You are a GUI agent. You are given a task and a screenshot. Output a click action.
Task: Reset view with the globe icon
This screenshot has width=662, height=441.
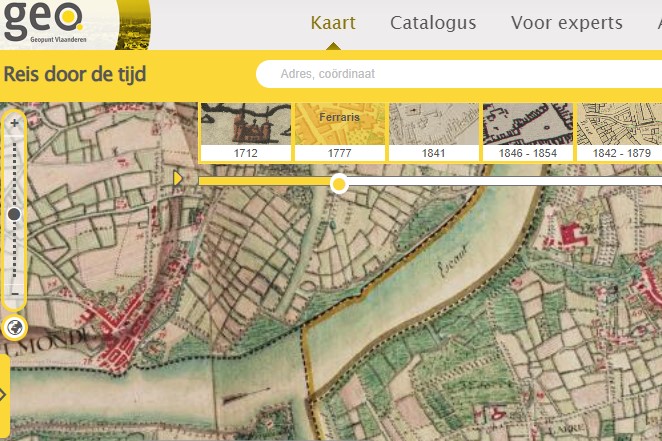(15, 327)
